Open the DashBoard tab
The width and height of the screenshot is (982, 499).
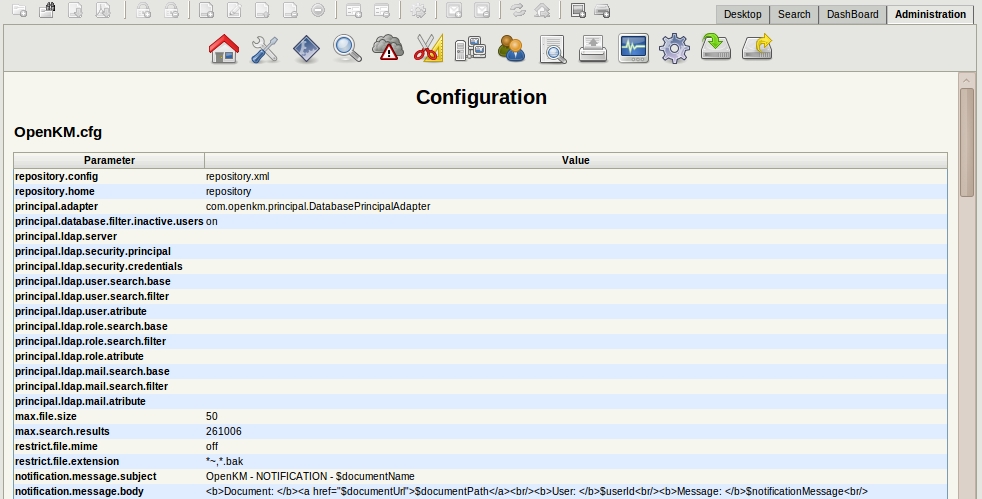pos(852,14)
